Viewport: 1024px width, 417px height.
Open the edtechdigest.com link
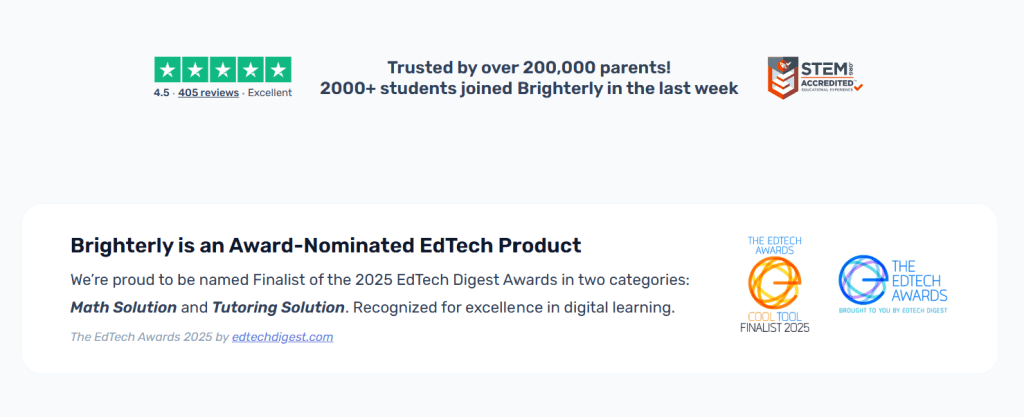[282, 337]
